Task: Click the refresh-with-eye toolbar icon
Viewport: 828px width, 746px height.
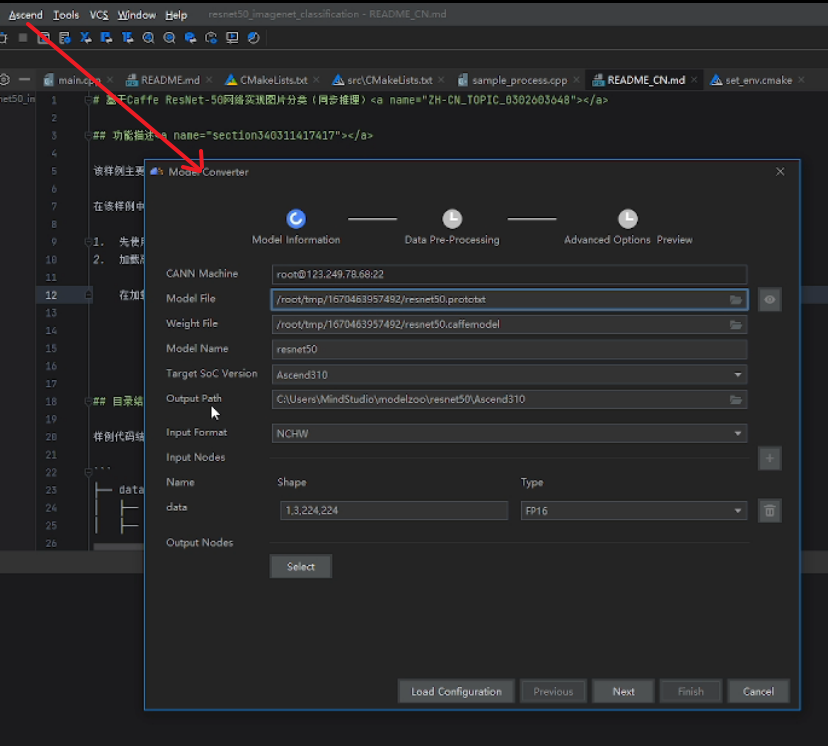Action: tap(211, 37)
